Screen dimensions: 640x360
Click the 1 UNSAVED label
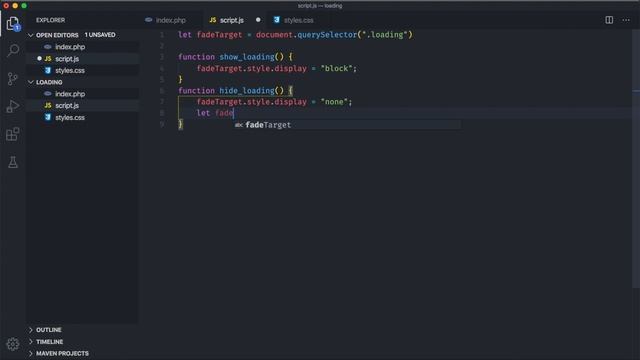100,35
